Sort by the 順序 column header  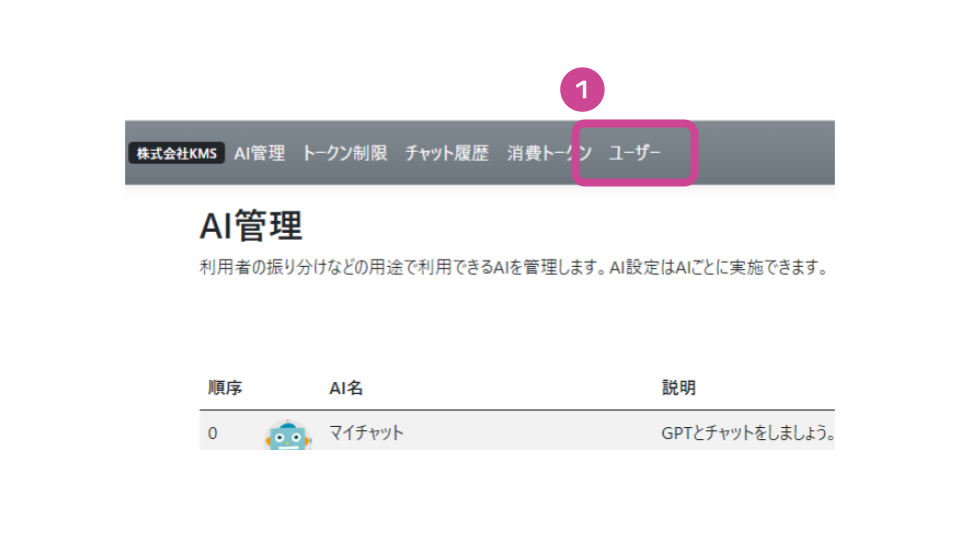225,388
